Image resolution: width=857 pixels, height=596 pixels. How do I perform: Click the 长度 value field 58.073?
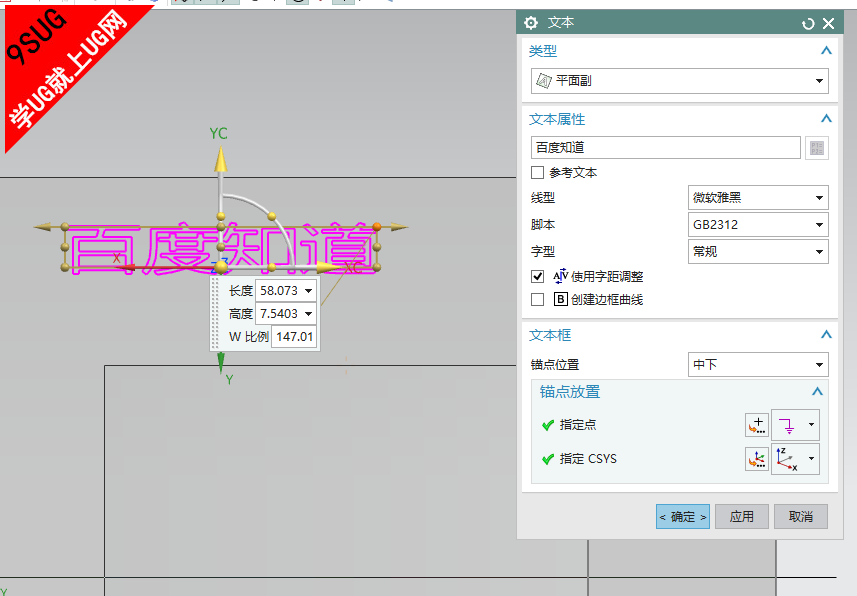point(279,291)
